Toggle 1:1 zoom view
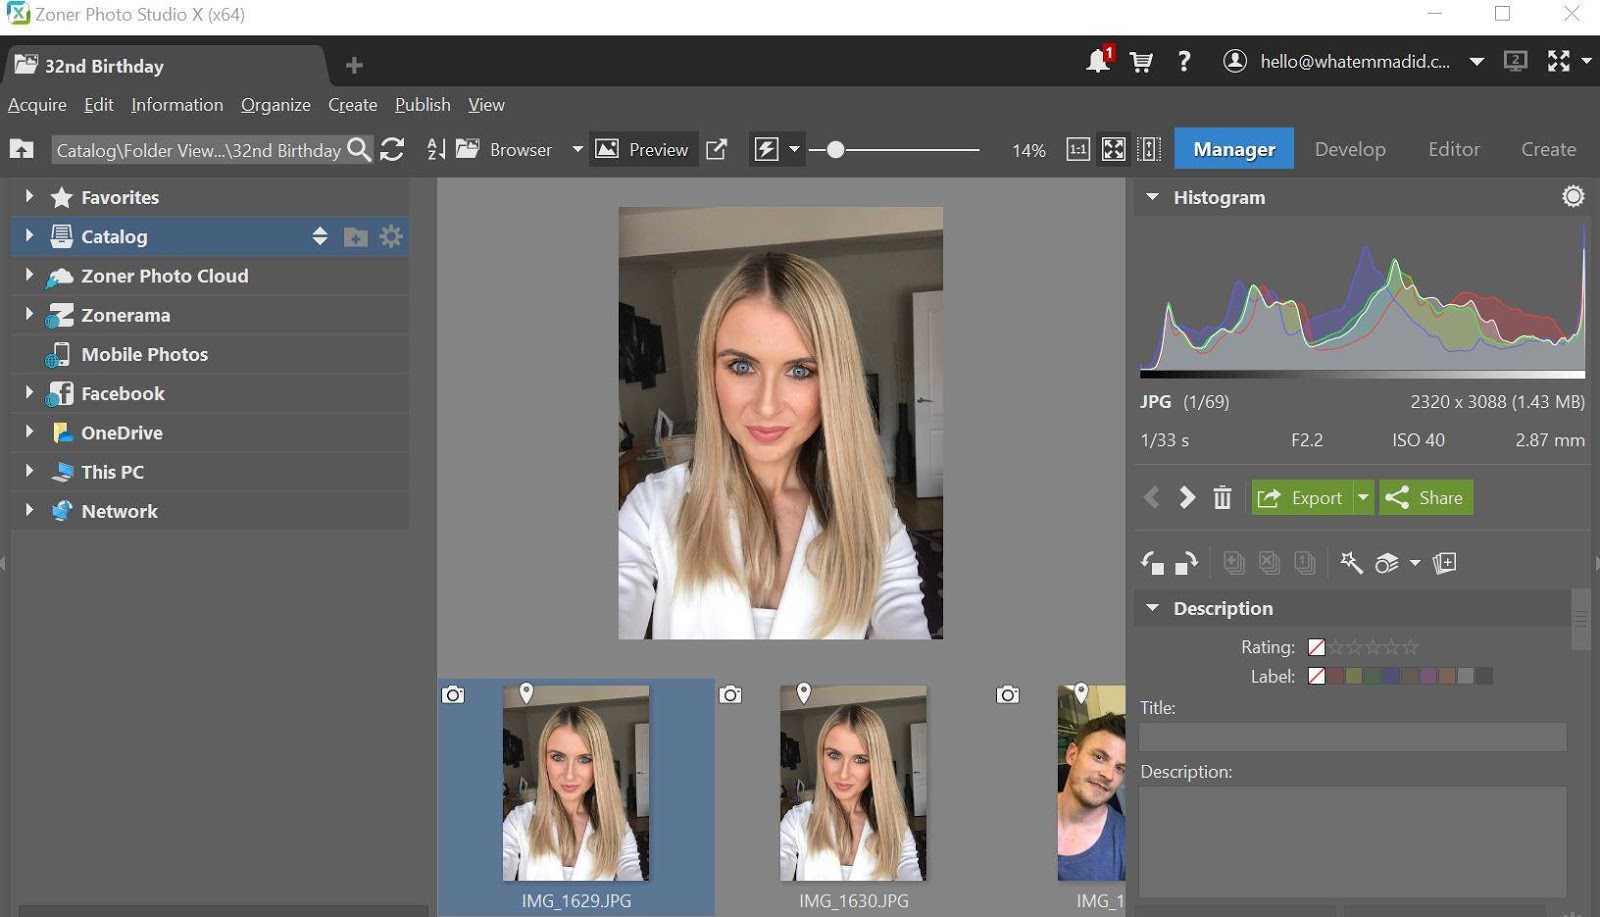The image size is (1600, 917). click(1078, 150)
